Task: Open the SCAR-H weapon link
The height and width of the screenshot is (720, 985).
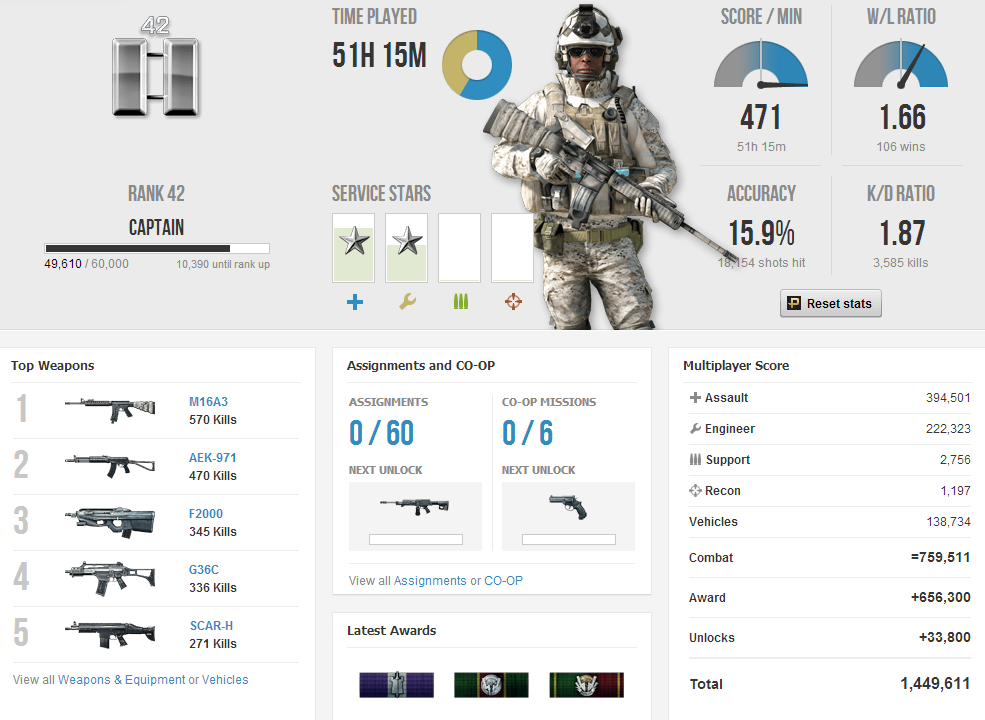Action: [212, 625]
